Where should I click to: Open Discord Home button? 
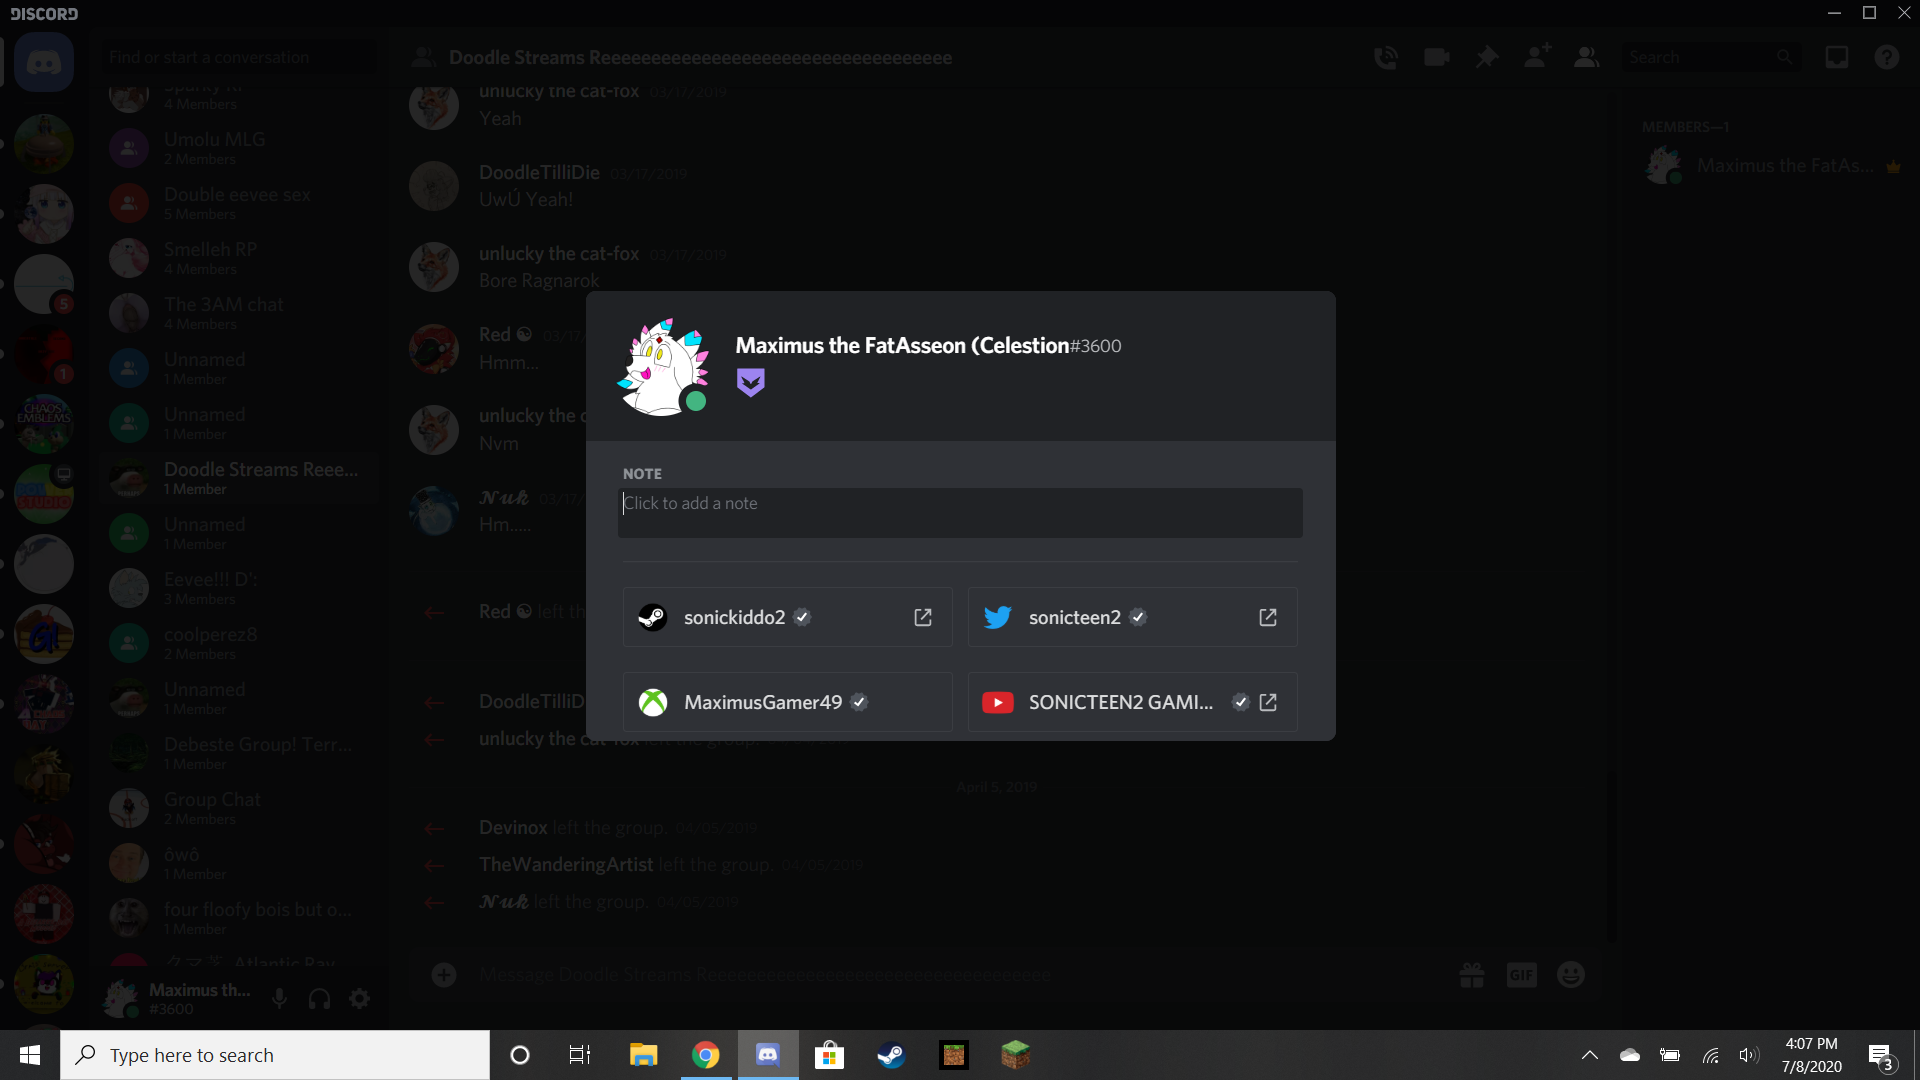(x=44, y=62)
